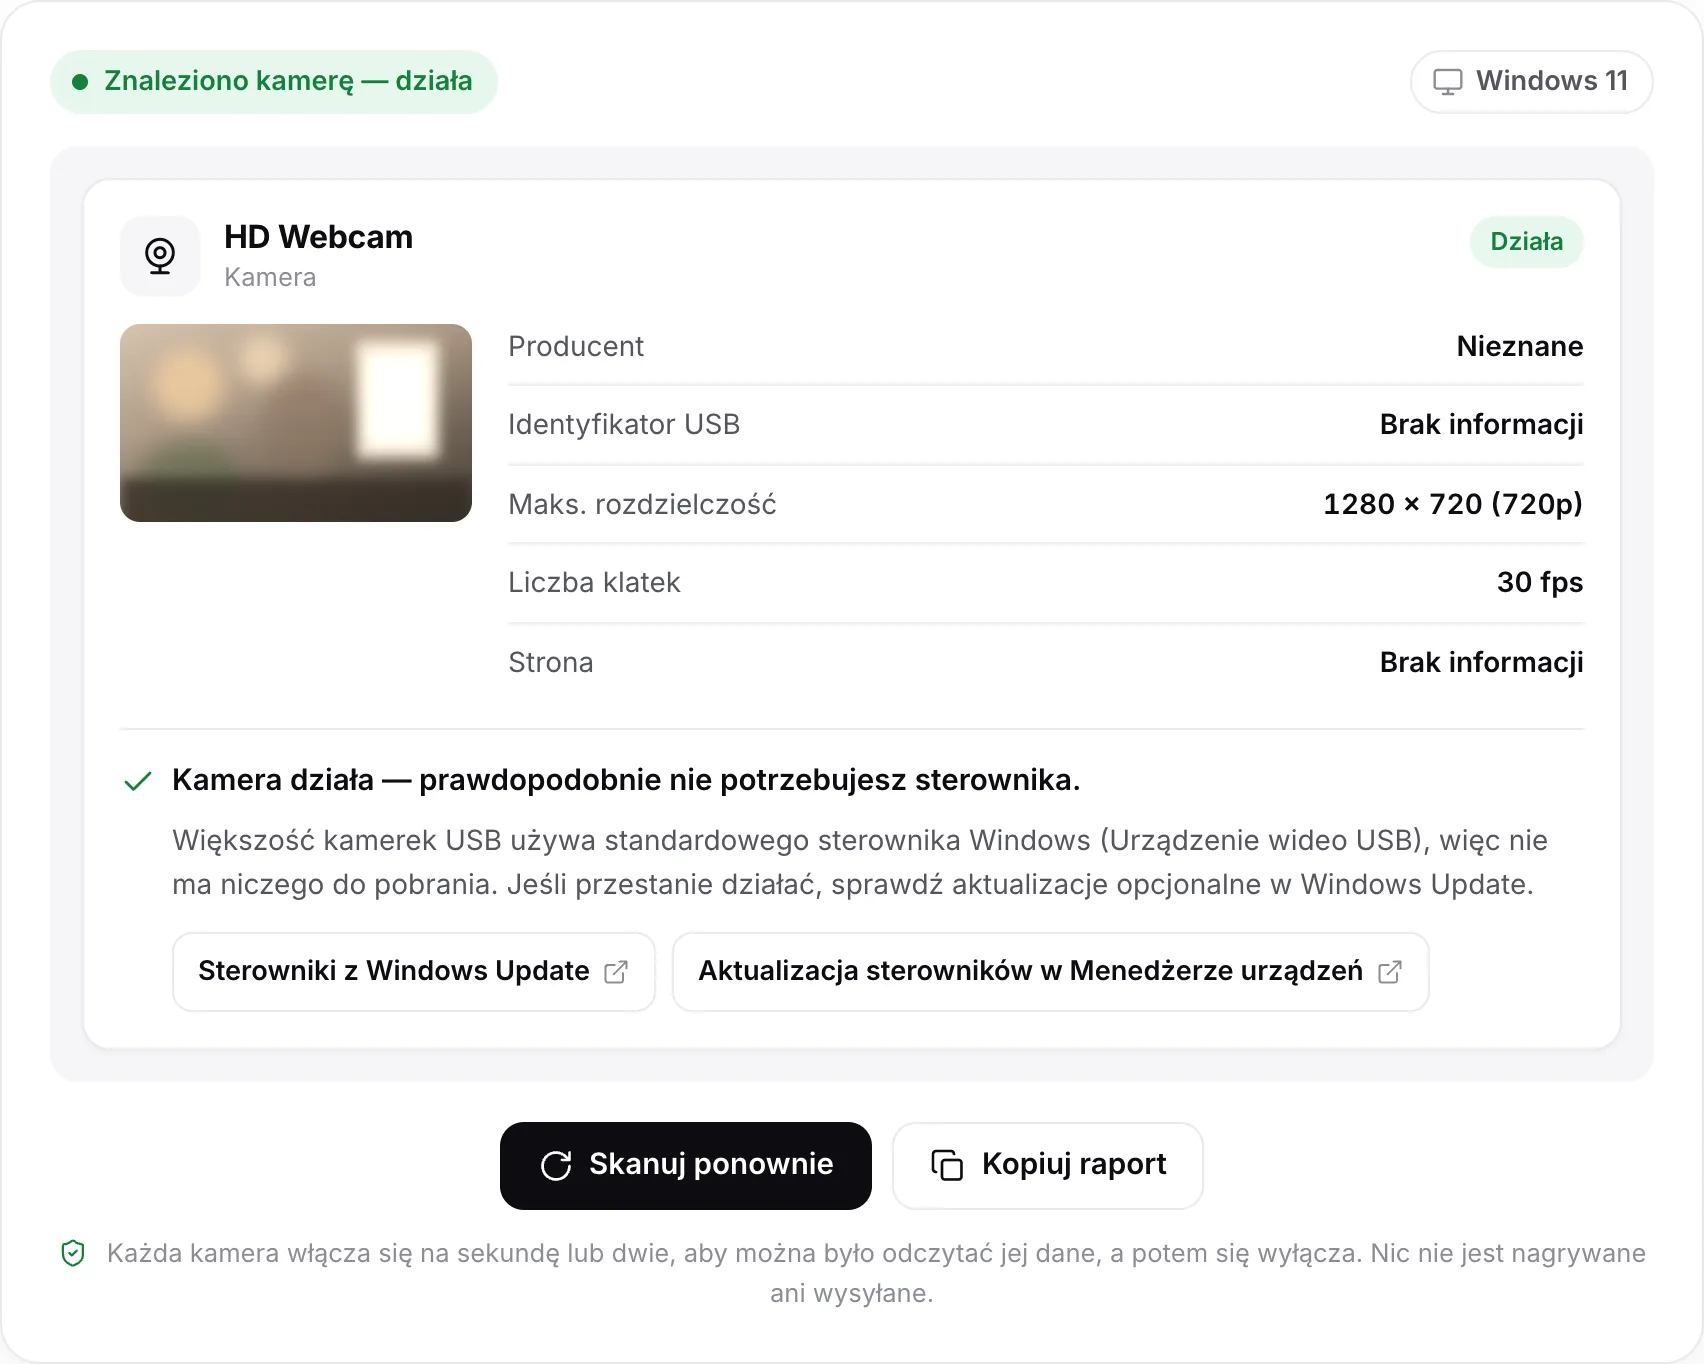Click the Każda kamera włącza się privacy note
Viewport: 1704px width, 1364px height.
tap(876, 1273)
